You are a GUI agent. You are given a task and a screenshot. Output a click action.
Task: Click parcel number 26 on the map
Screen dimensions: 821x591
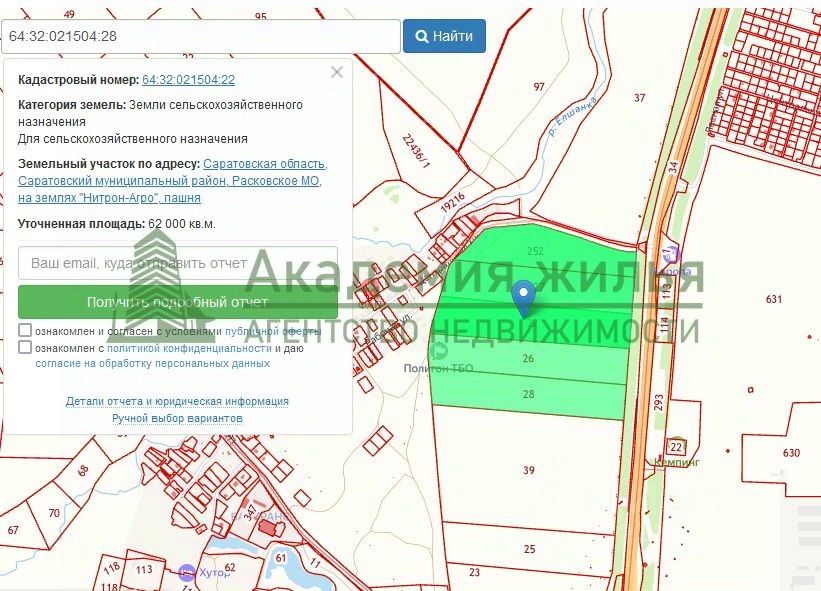click(x=528, y=359)
